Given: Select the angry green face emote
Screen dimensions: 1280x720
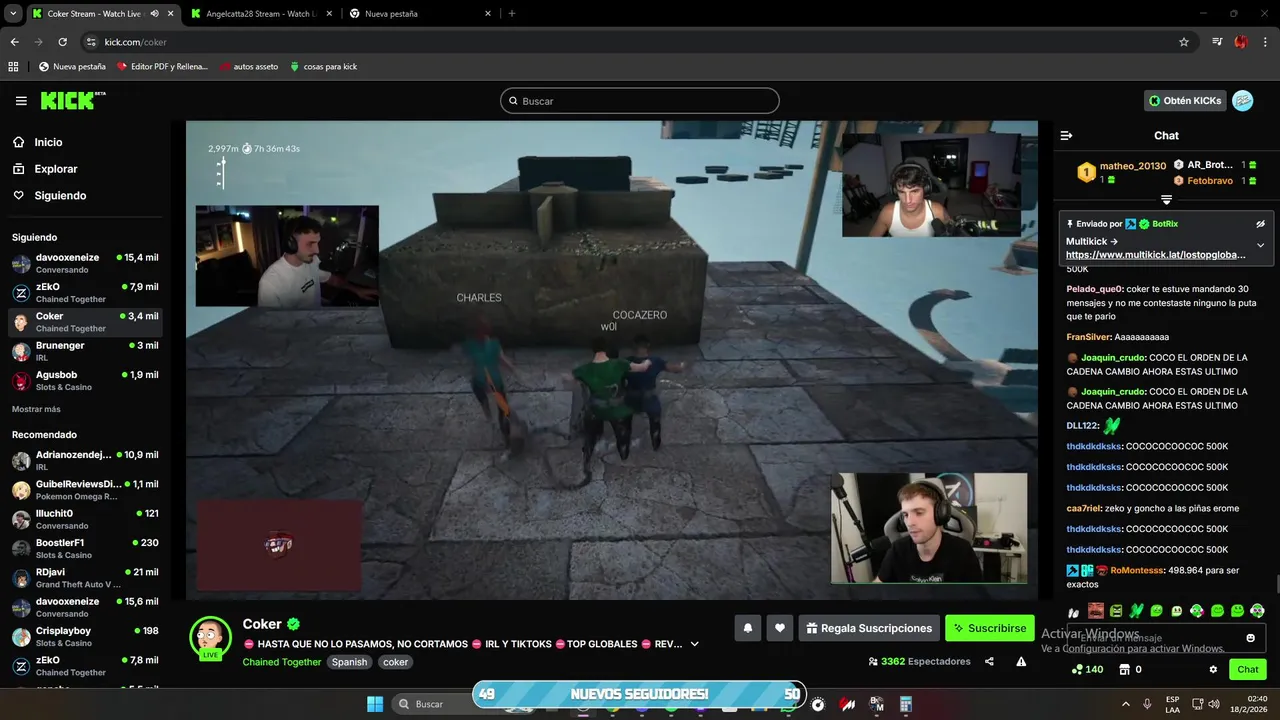Looking at the screenshot, I should click(1116, 610).
